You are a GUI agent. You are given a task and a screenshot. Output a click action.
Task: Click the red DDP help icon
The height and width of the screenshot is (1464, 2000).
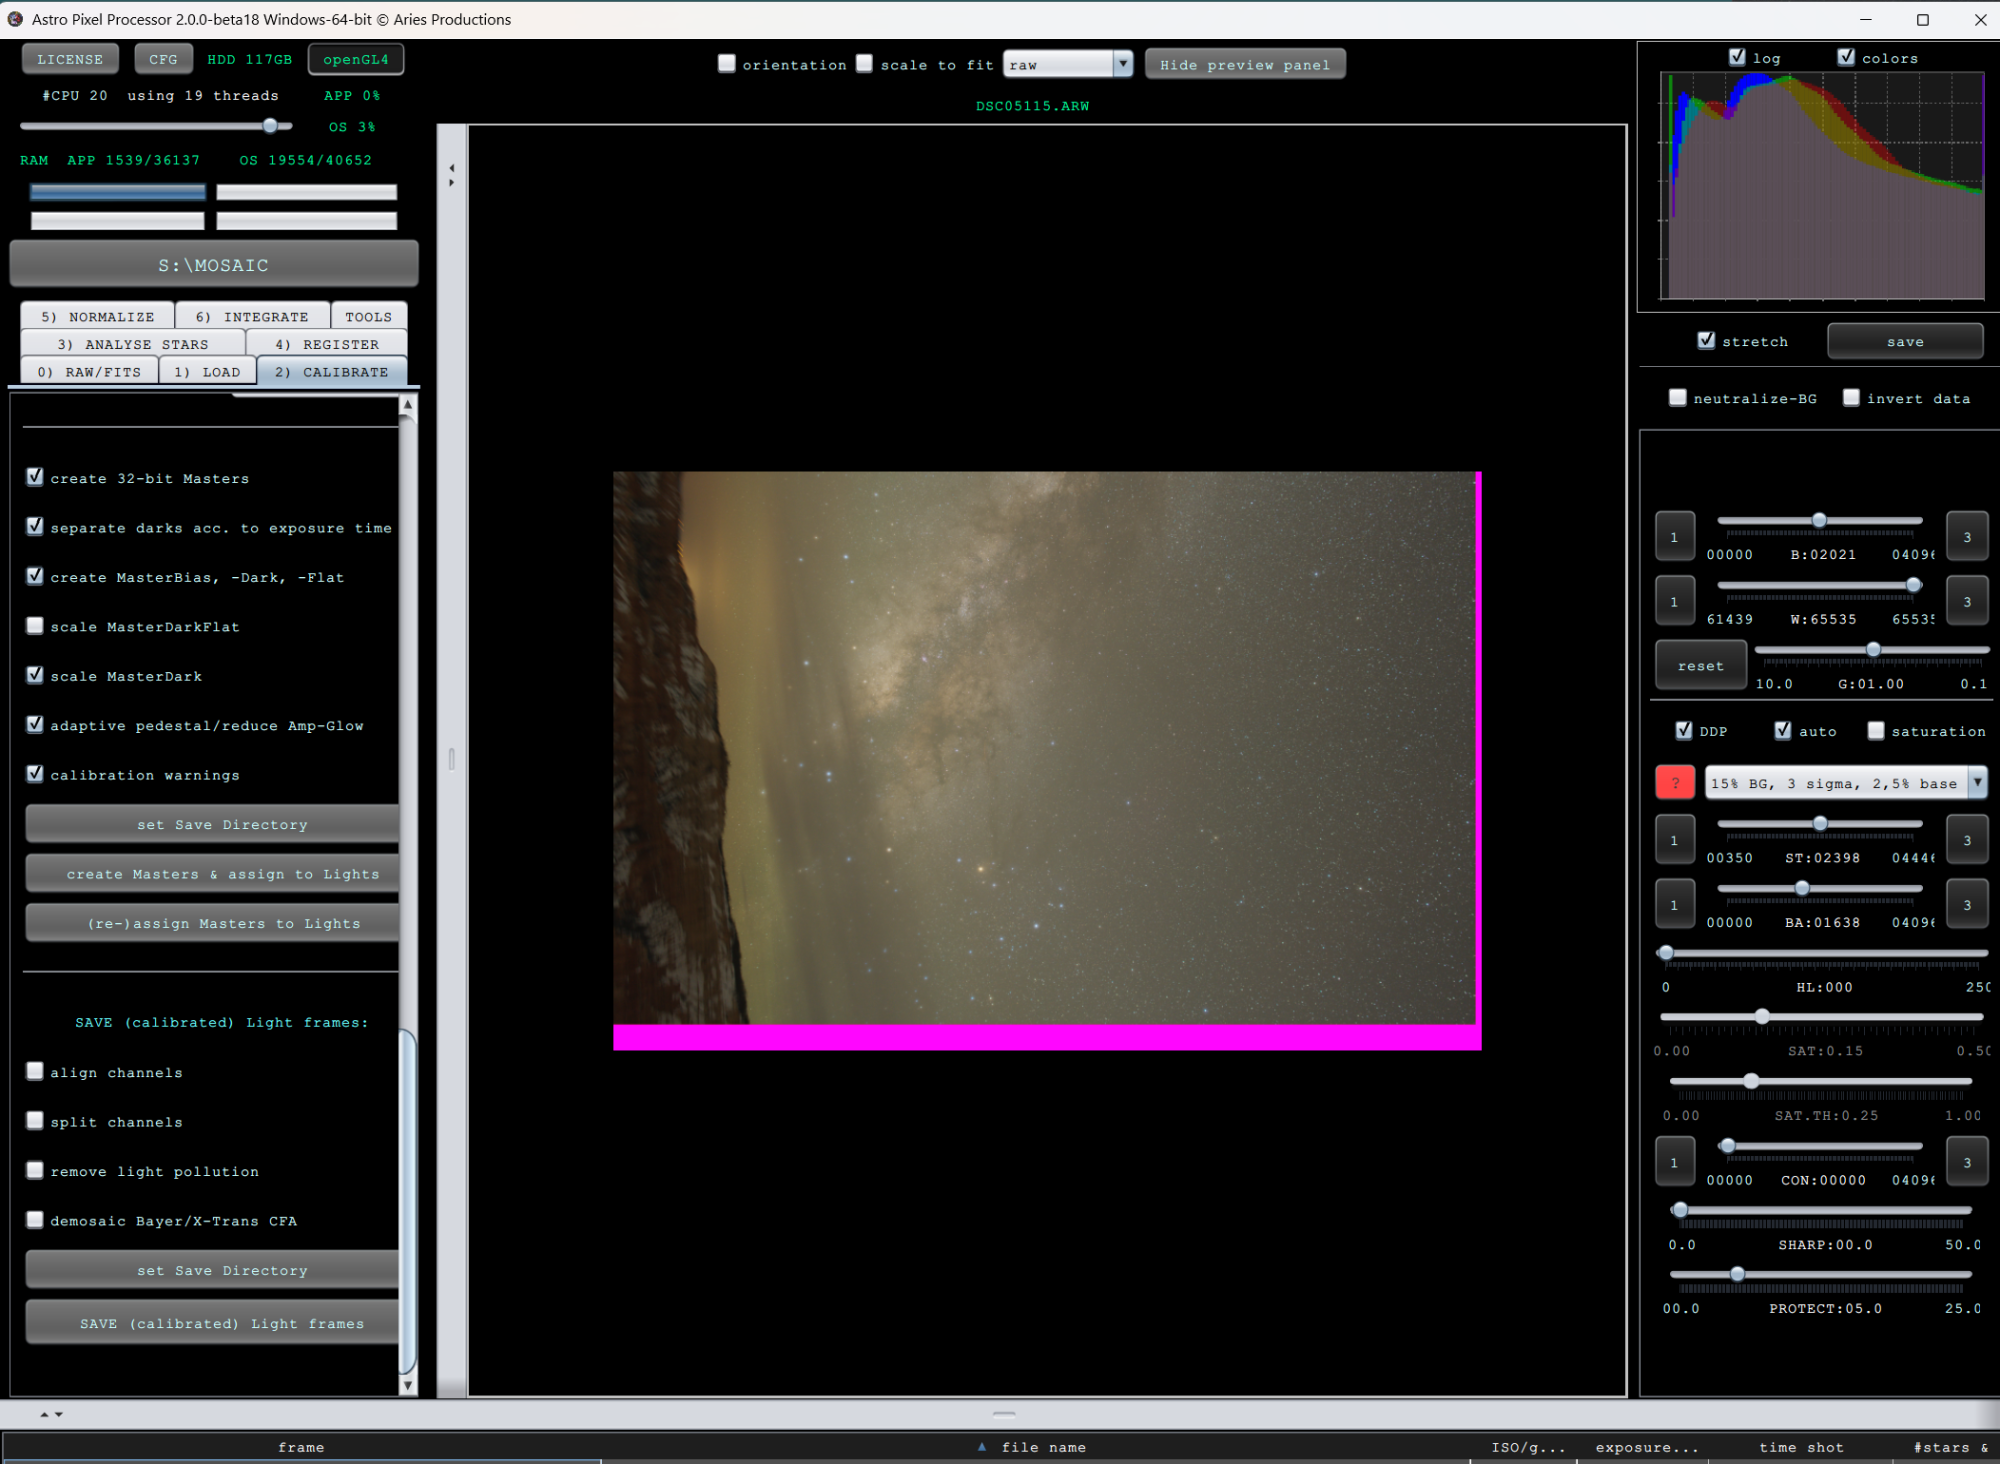point(1675,782)
